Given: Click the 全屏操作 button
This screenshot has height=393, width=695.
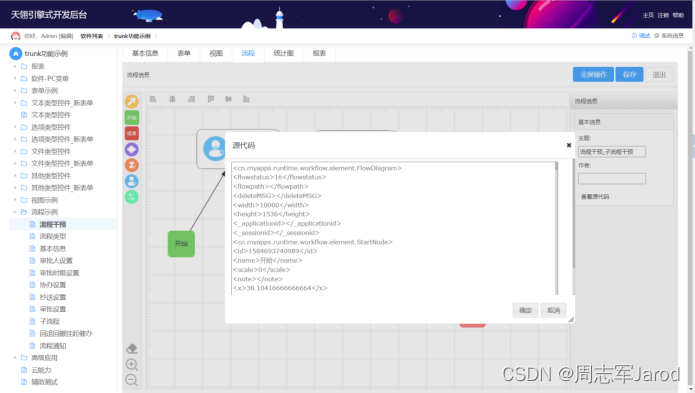Looking at the screenshot, I should click(x=593, y=74).
